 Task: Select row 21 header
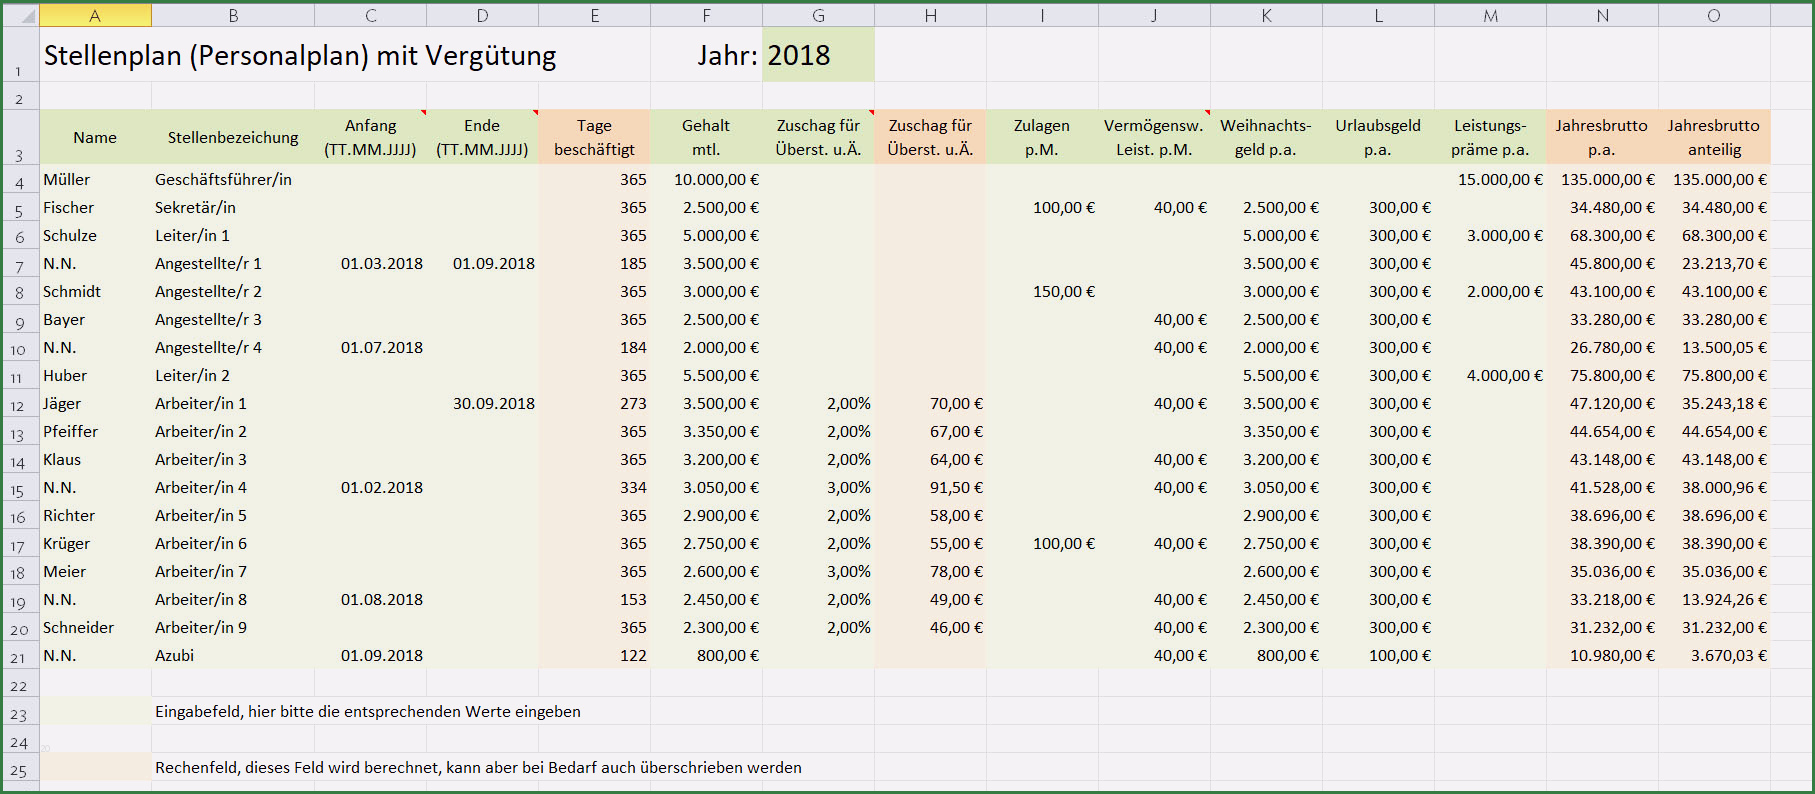(20, 656)
